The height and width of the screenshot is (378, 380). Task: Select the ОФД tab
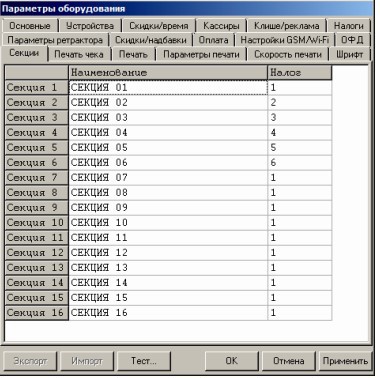coord(352,40)
